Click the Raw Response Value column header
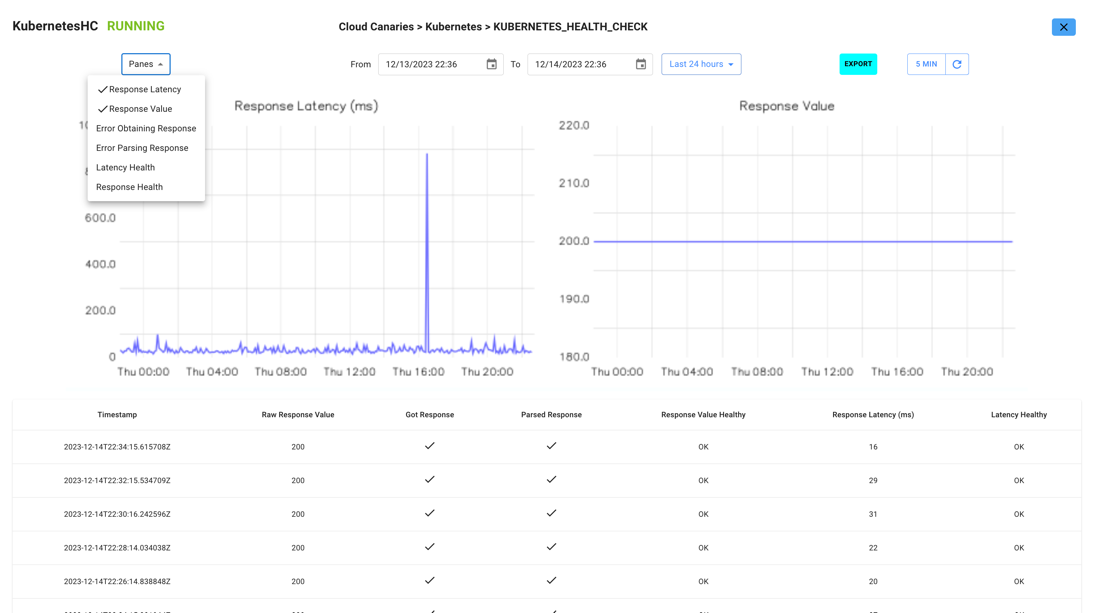The height and width of the screenshot is (613, 1095). pos(298,415)
